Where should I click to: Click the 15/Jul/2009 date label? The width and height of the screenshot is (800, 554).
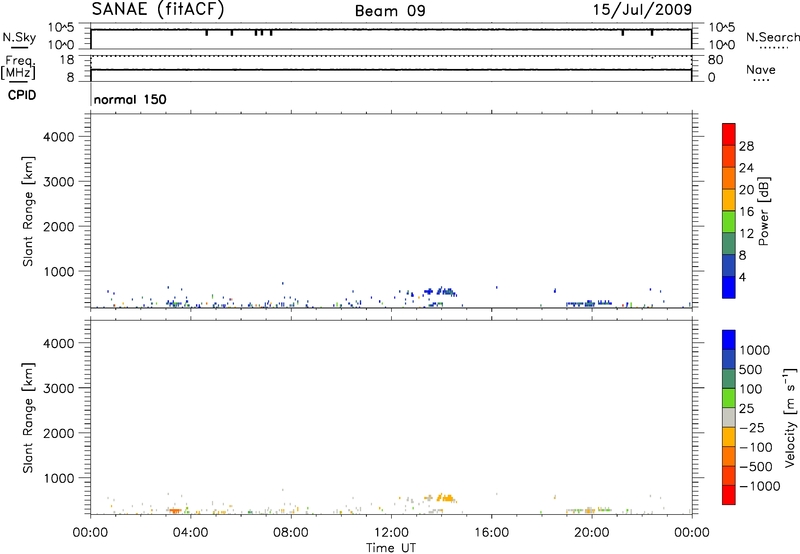click(642, 9)
